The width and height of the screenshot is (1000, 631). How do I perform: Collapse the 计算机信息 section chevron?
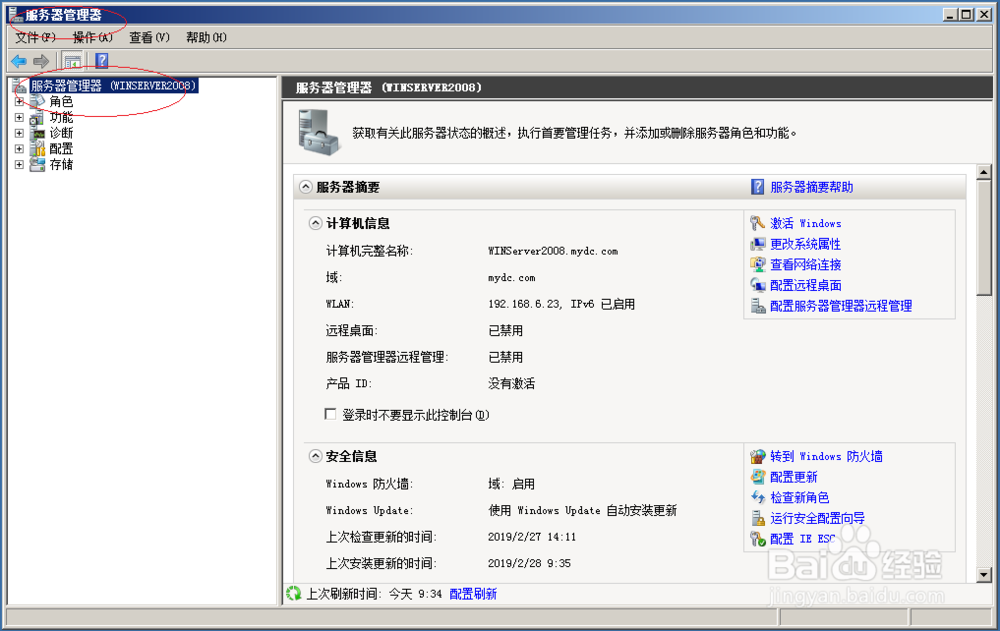click(315, 222)
